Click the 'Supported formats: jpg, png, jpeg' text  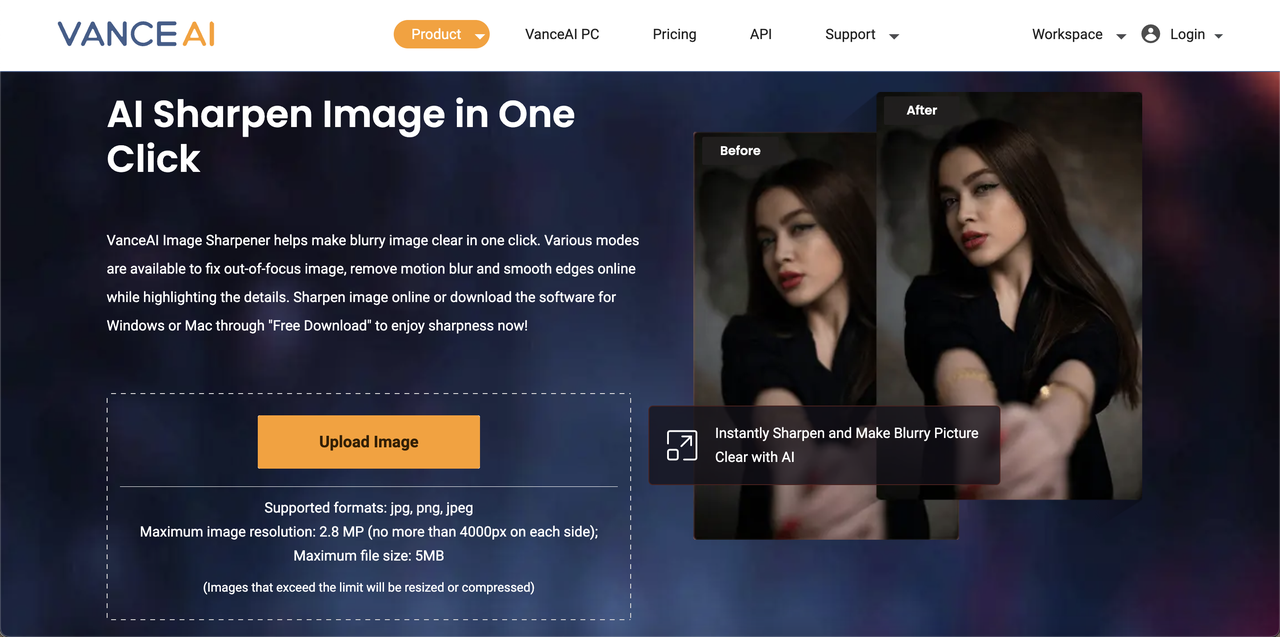pyautogui.click(x=369, y=508)
